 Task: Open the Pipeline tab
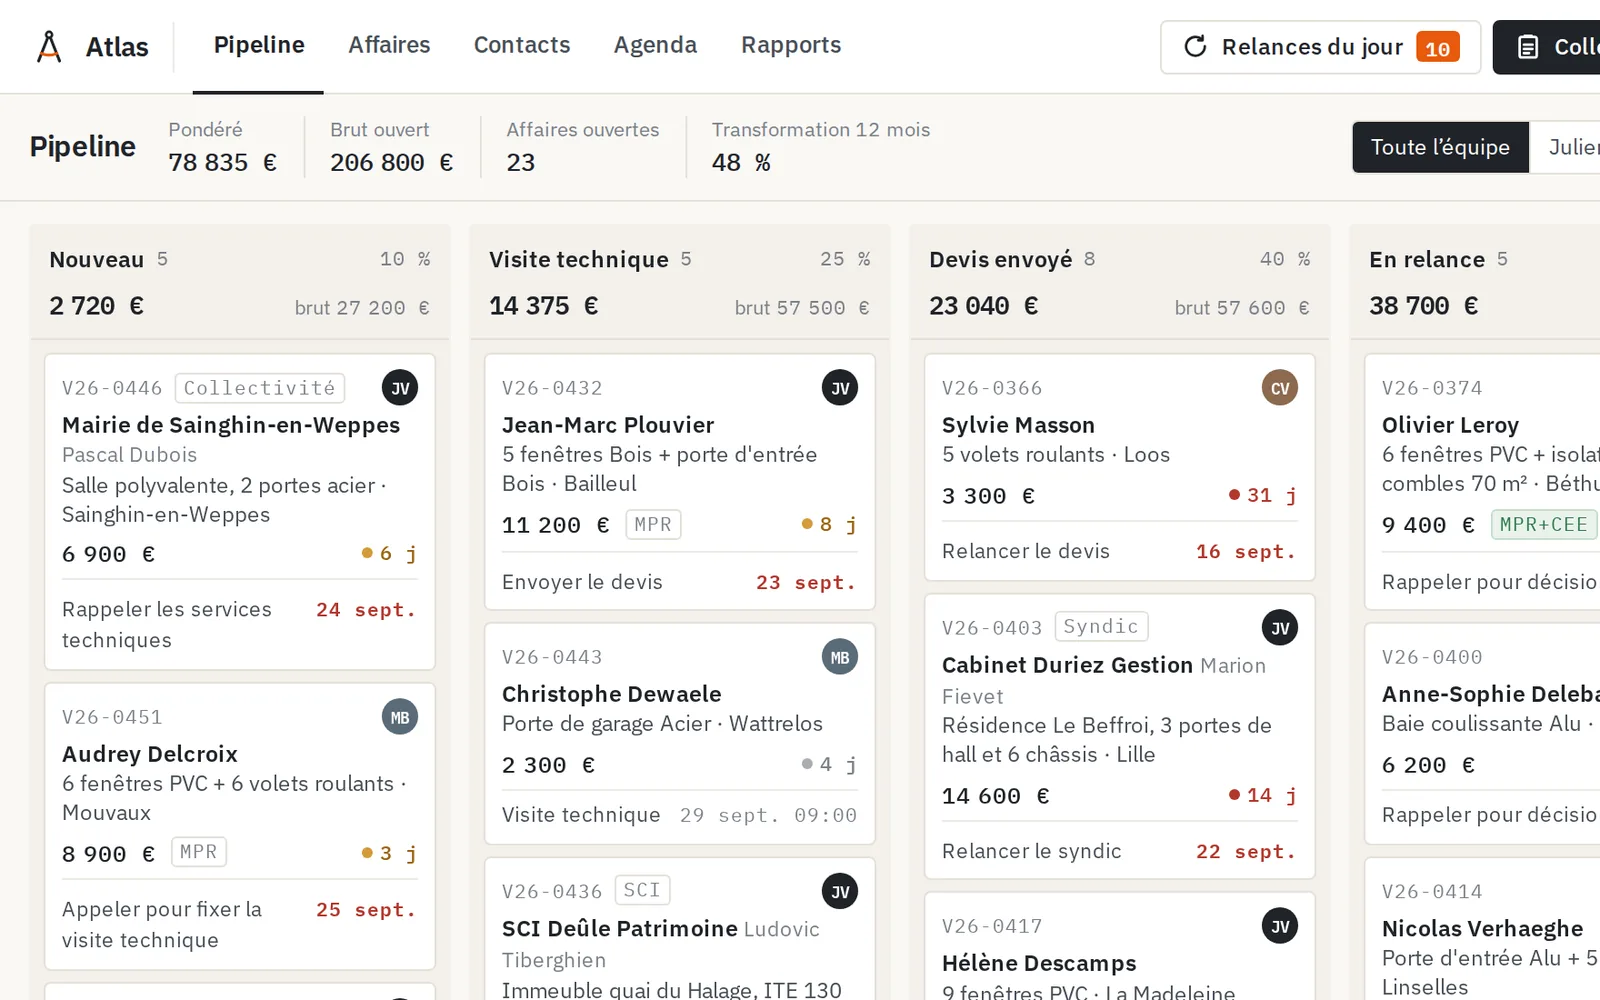(x=259, y=46)
